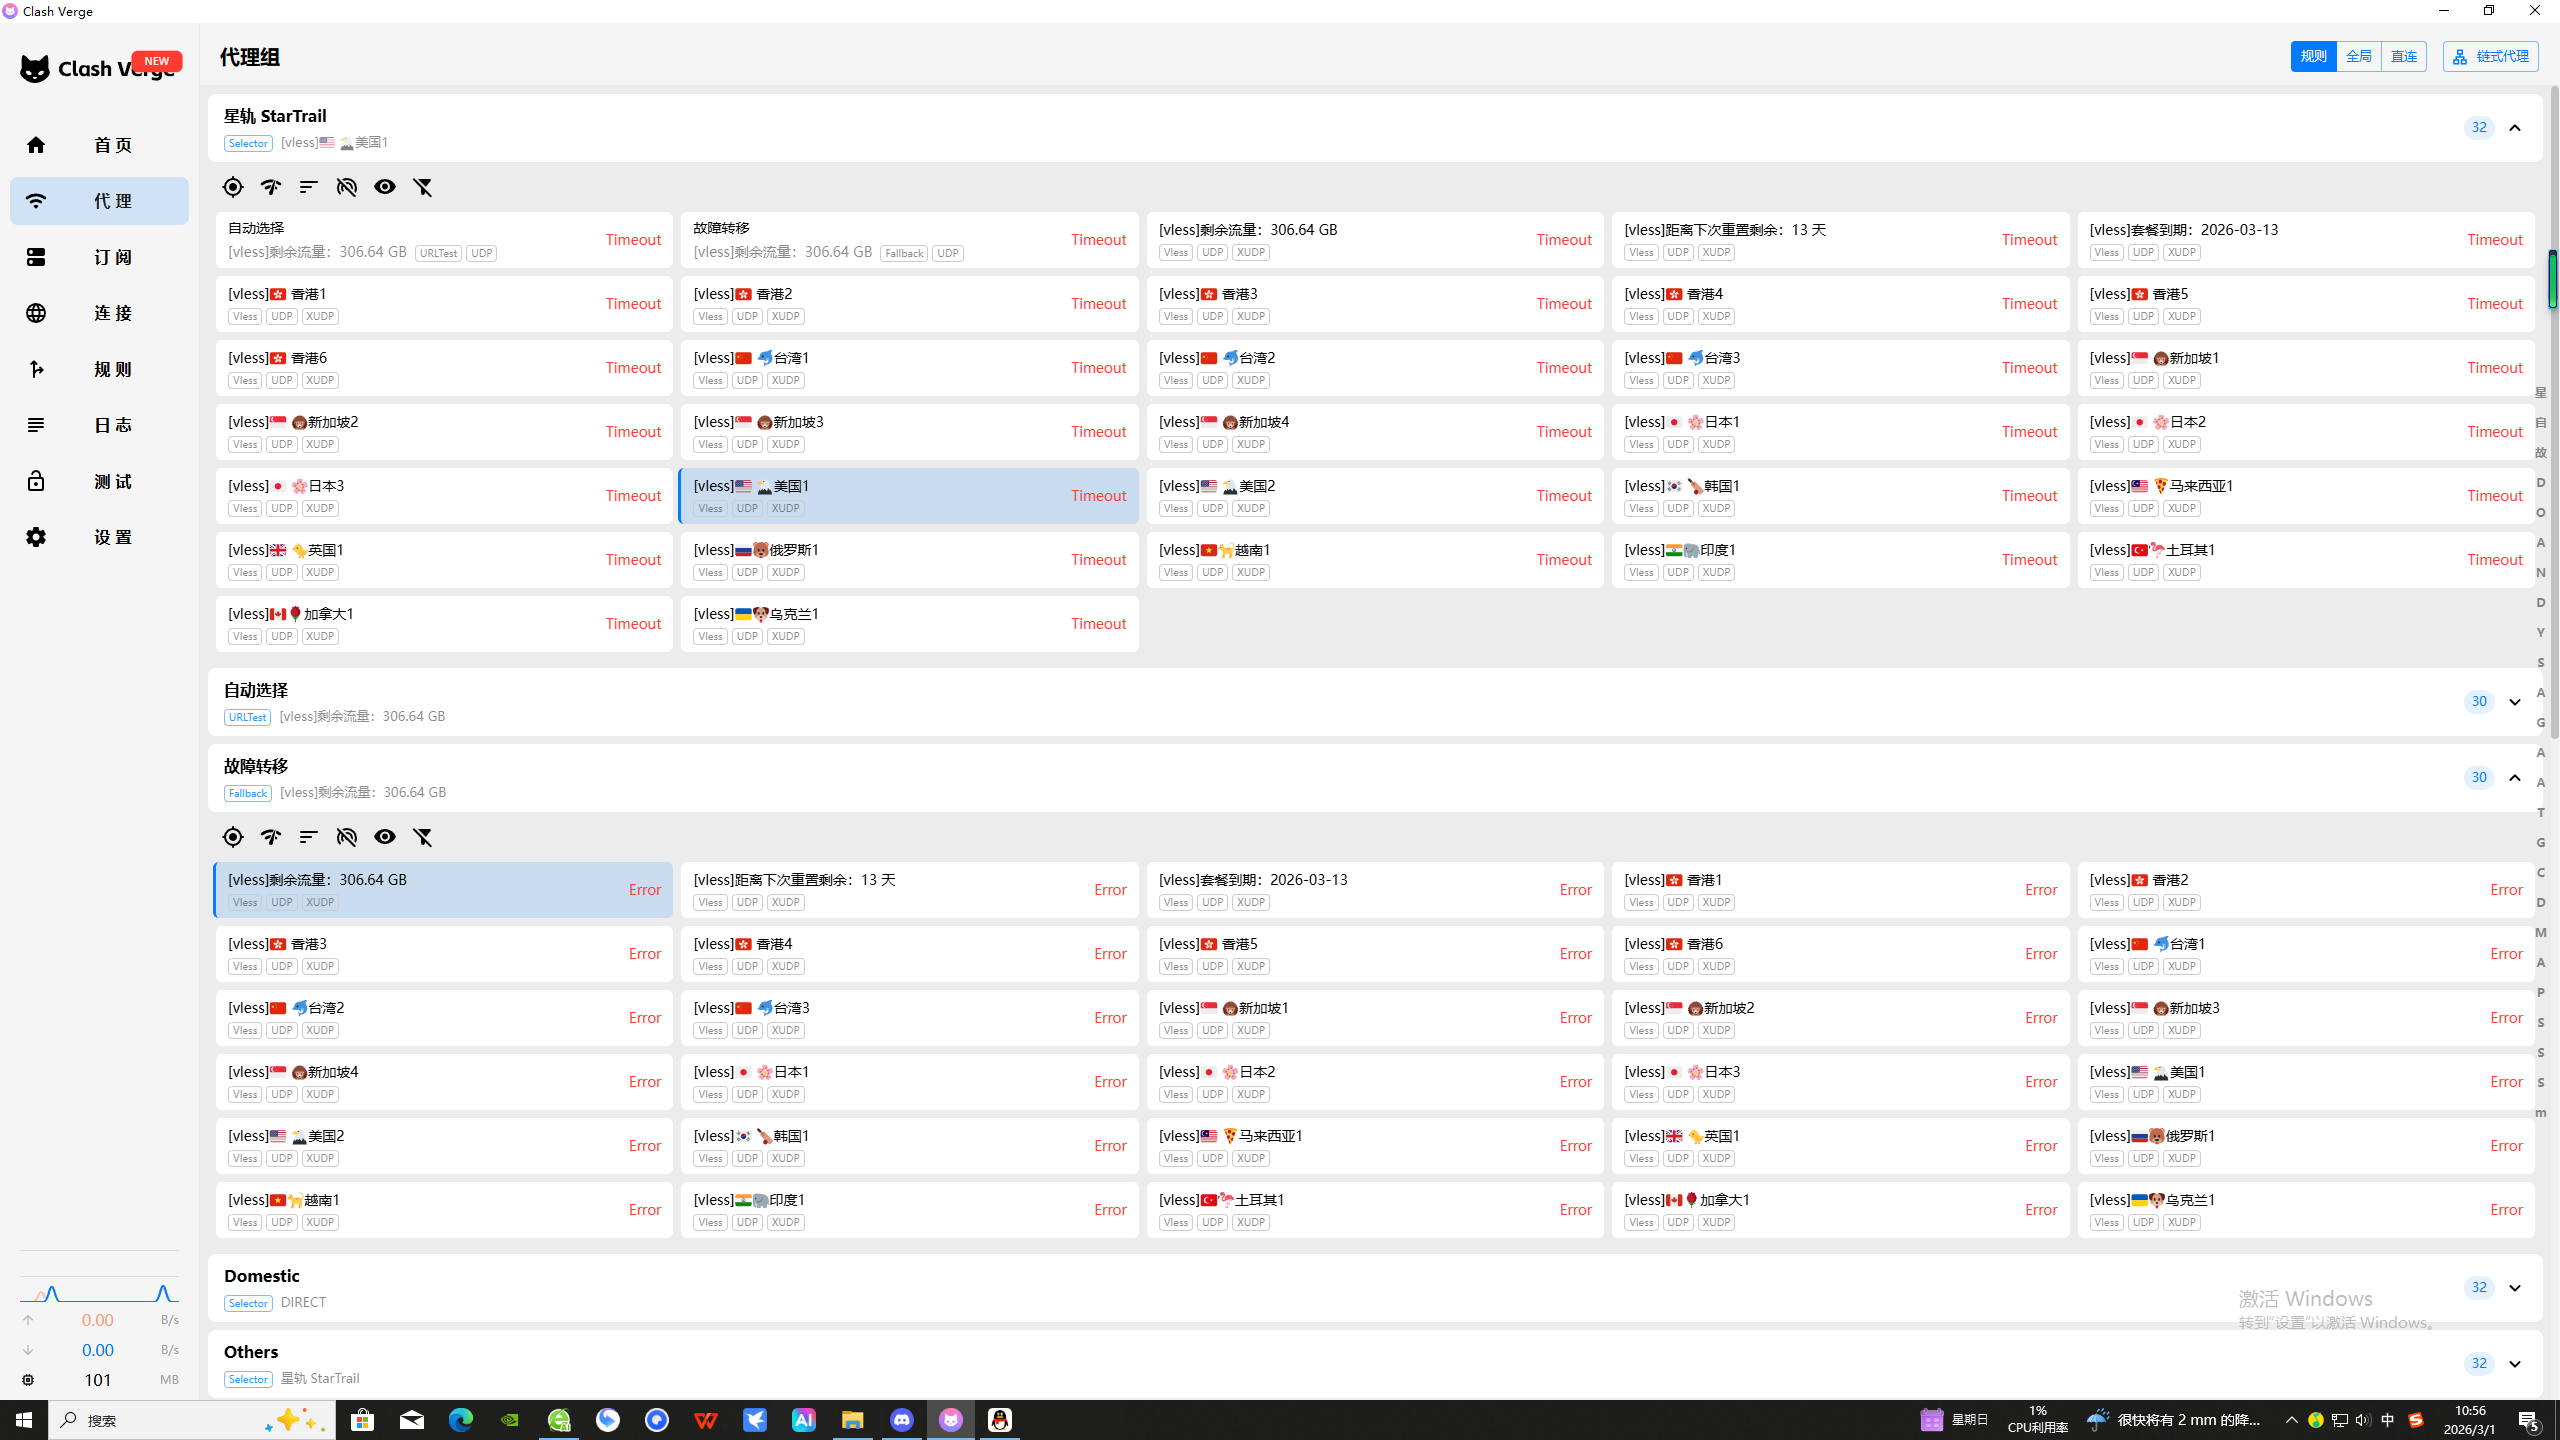
Task: Click locate icon in 故障转移 group toolbar
Action: point(233,837)
